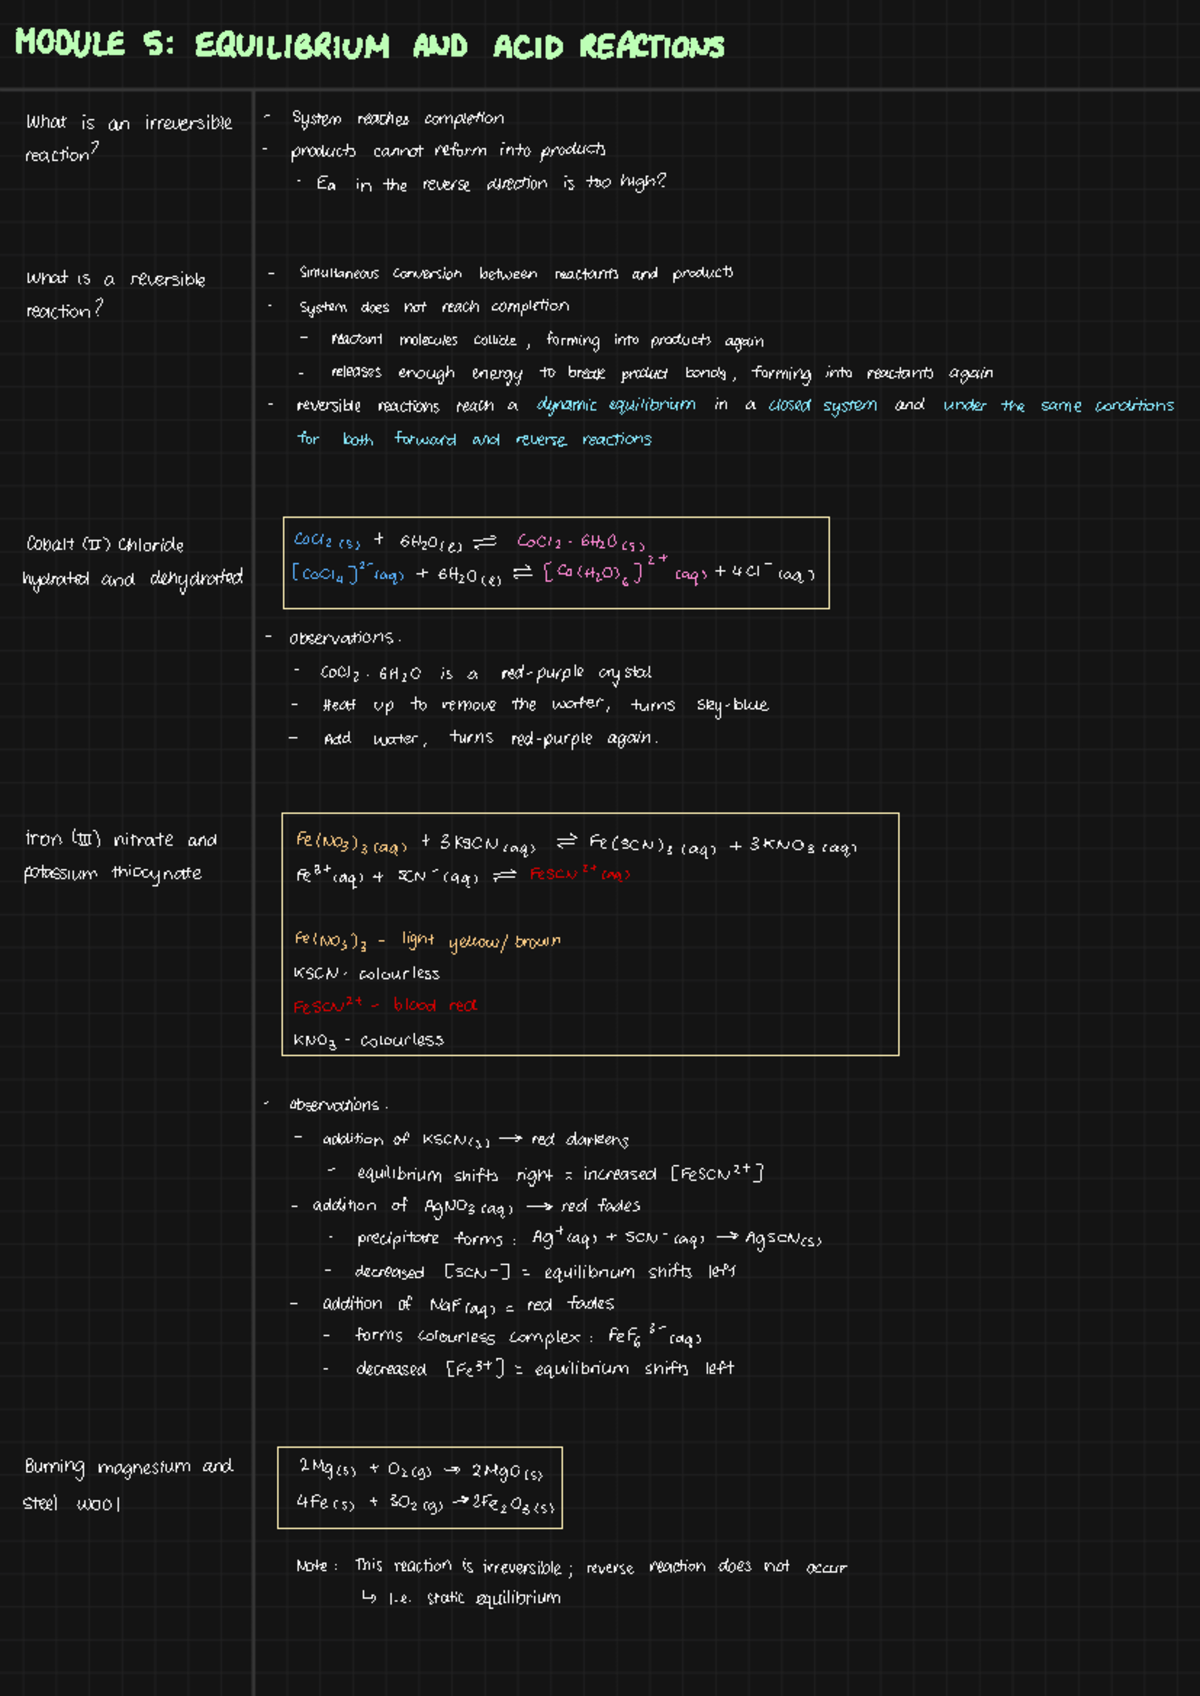Click the Module 5 Equilibrium heading
The width and height of the screenshot is (1200, 1696).
pos(369,45)
